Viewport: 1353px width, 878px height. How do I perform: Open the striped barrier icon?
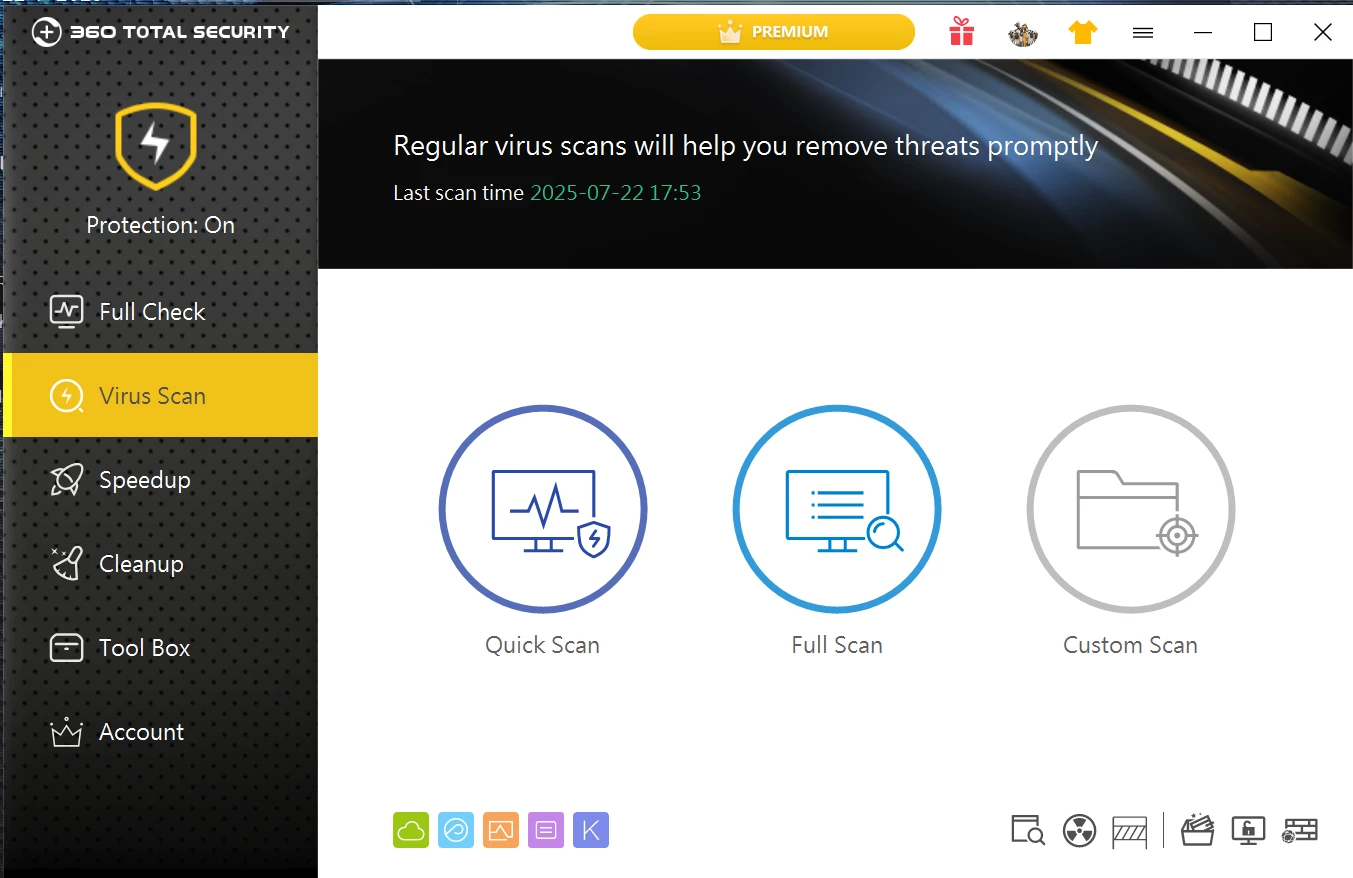click(1130, 830)
